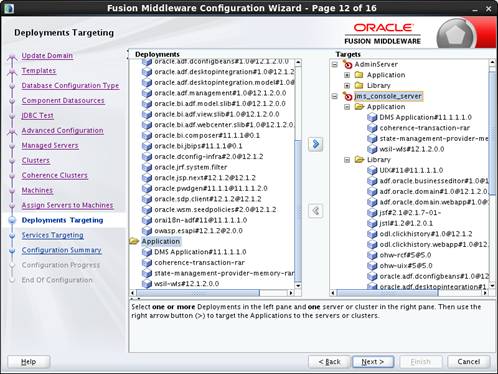Click cube icon of DMS Application in Deployments
The height and width of the screenshot is (374, 498).
[147, 252]
